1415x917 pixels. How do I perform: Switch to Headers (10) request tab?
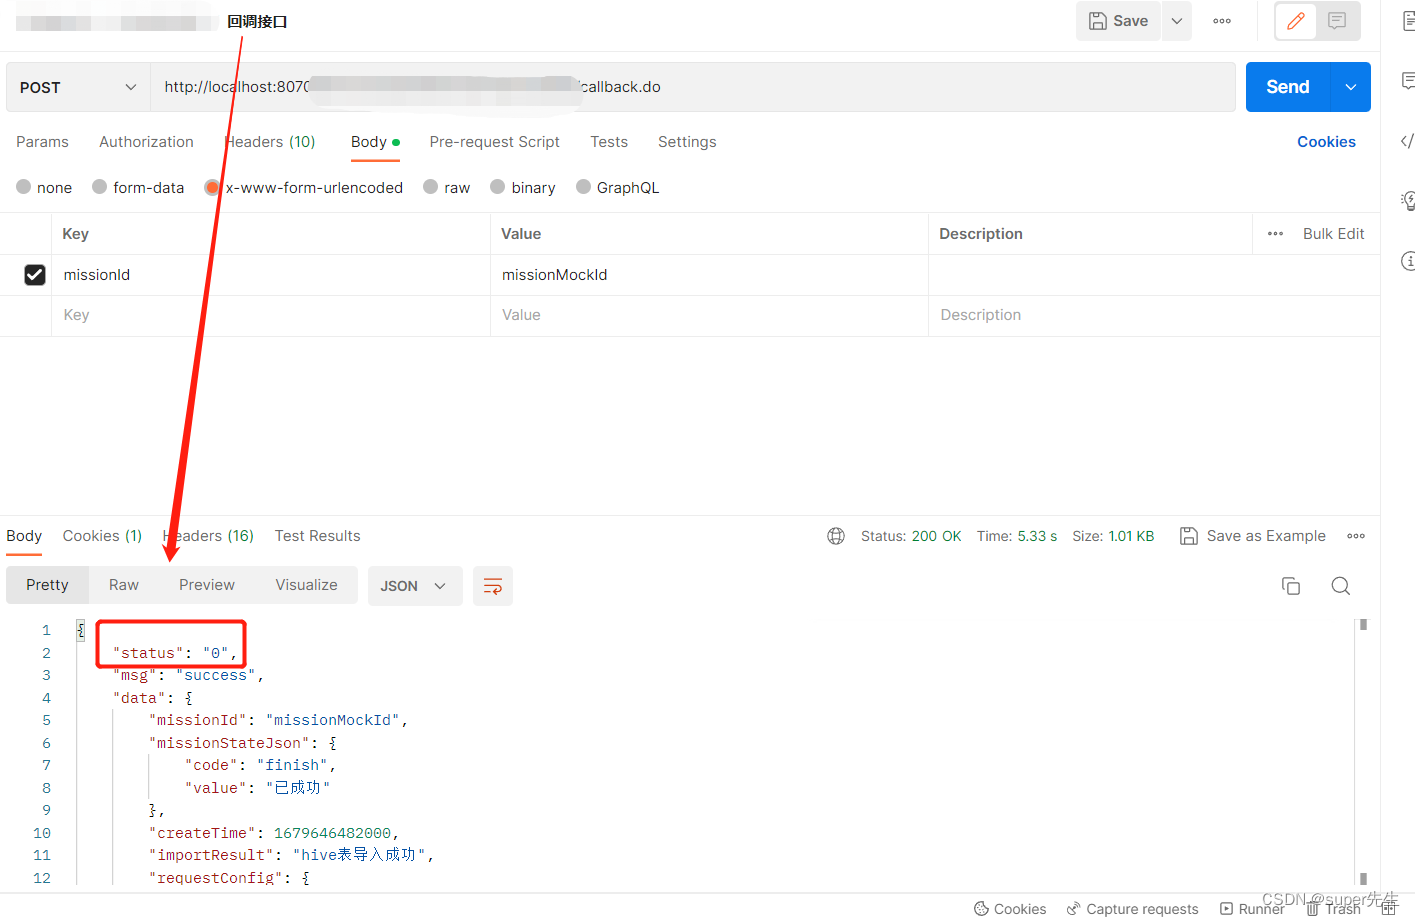[x=270, y=142]
